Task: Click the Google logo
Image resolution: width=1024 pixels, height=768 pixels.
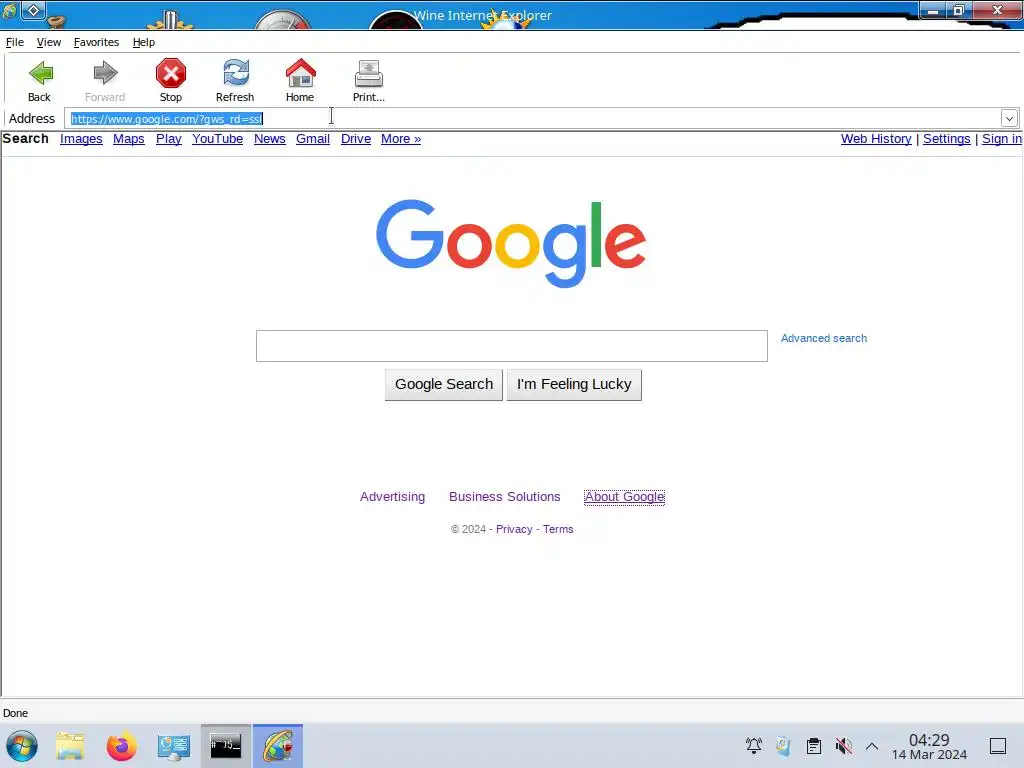Action: pyautogui.click(x=511, y=244)
